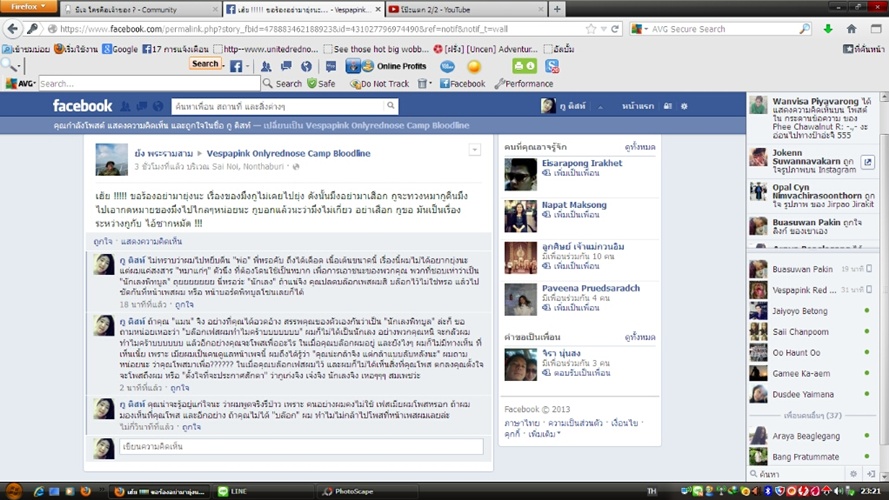Click orange Search button in toolbar
The width and height of the screenshot is (889, 500).
pyautogui.click(x=205, y=64)
